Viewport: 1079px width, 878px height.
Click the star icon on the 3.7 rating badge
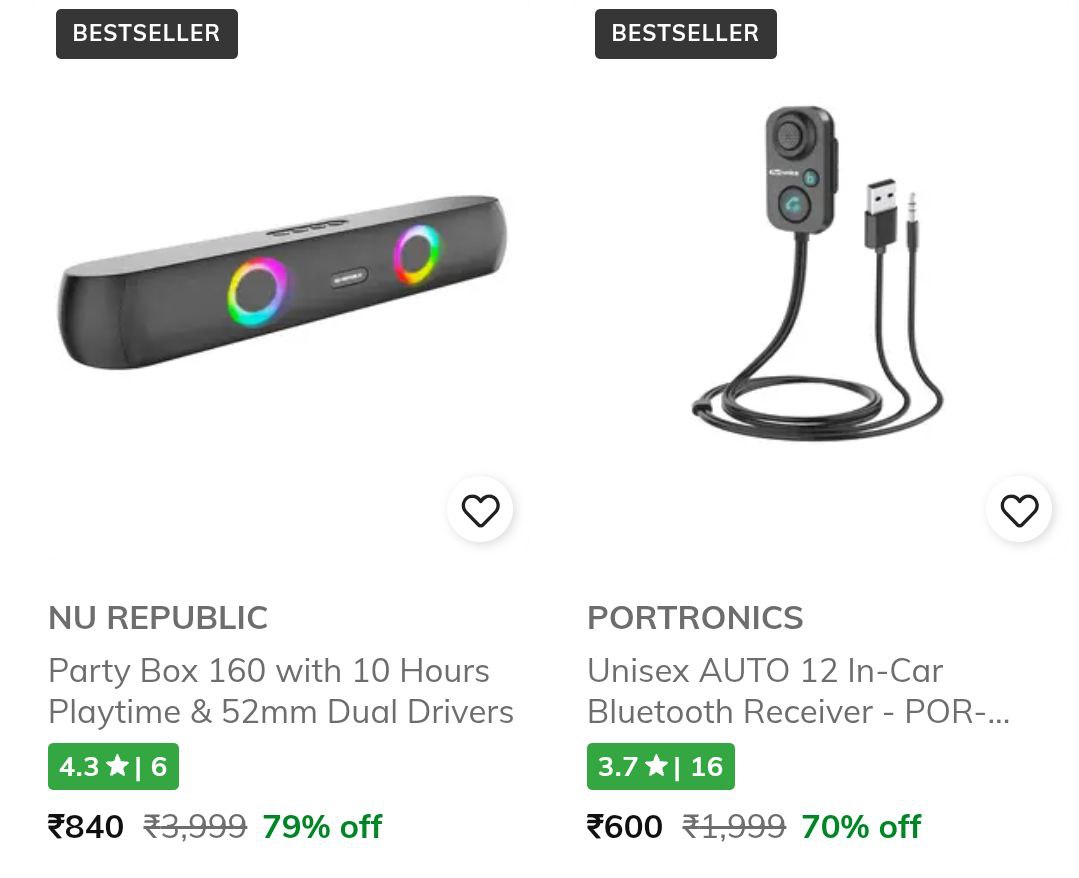[x=656, y=765]
